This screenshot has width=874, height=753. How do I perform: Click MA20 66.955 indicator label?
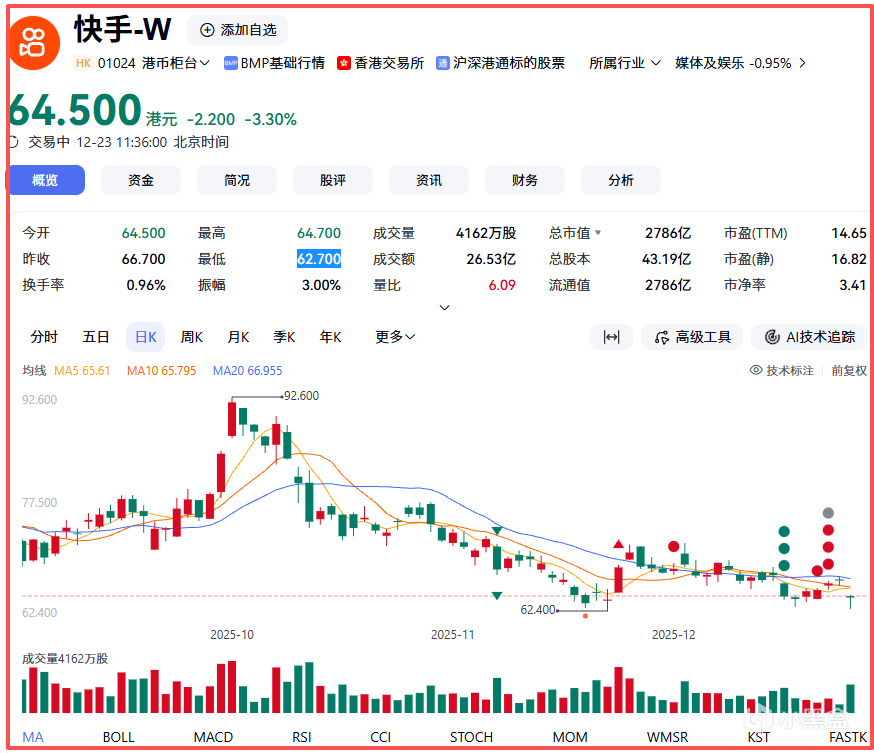(x=247, y=371)
